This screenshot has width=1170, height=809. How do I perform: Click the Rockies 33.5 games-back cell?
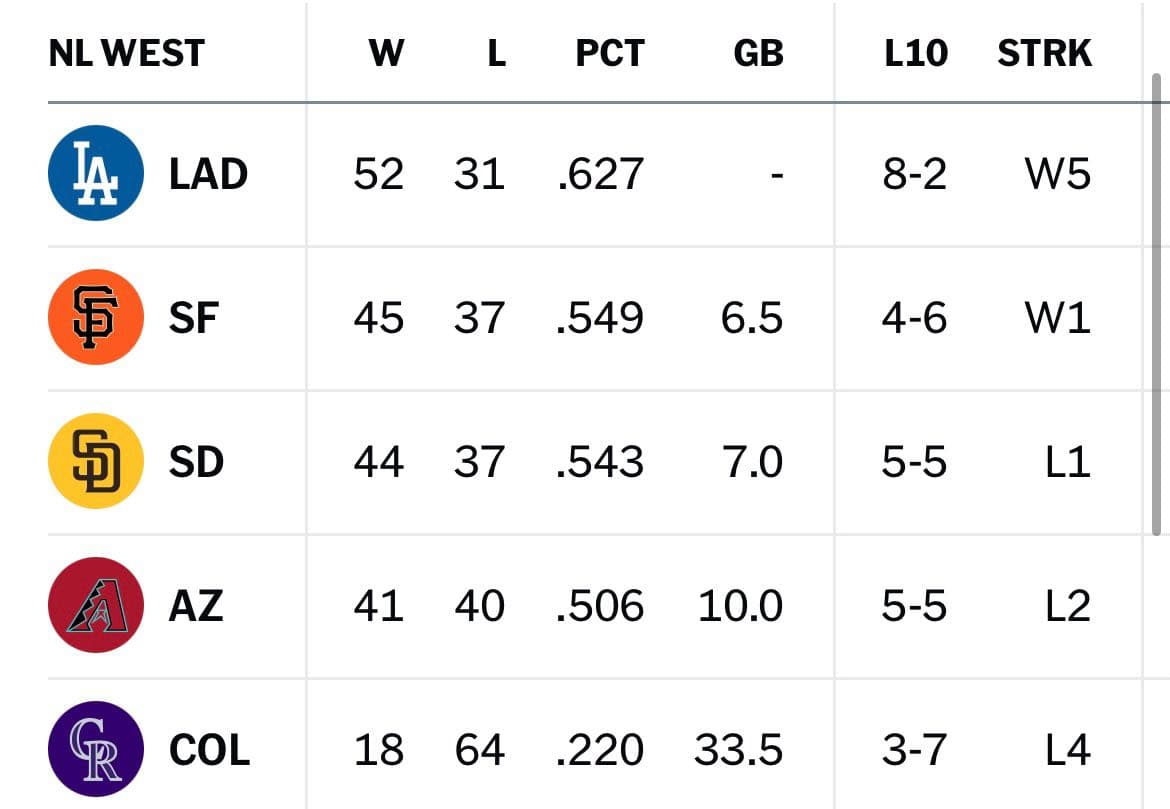(738, 750)
